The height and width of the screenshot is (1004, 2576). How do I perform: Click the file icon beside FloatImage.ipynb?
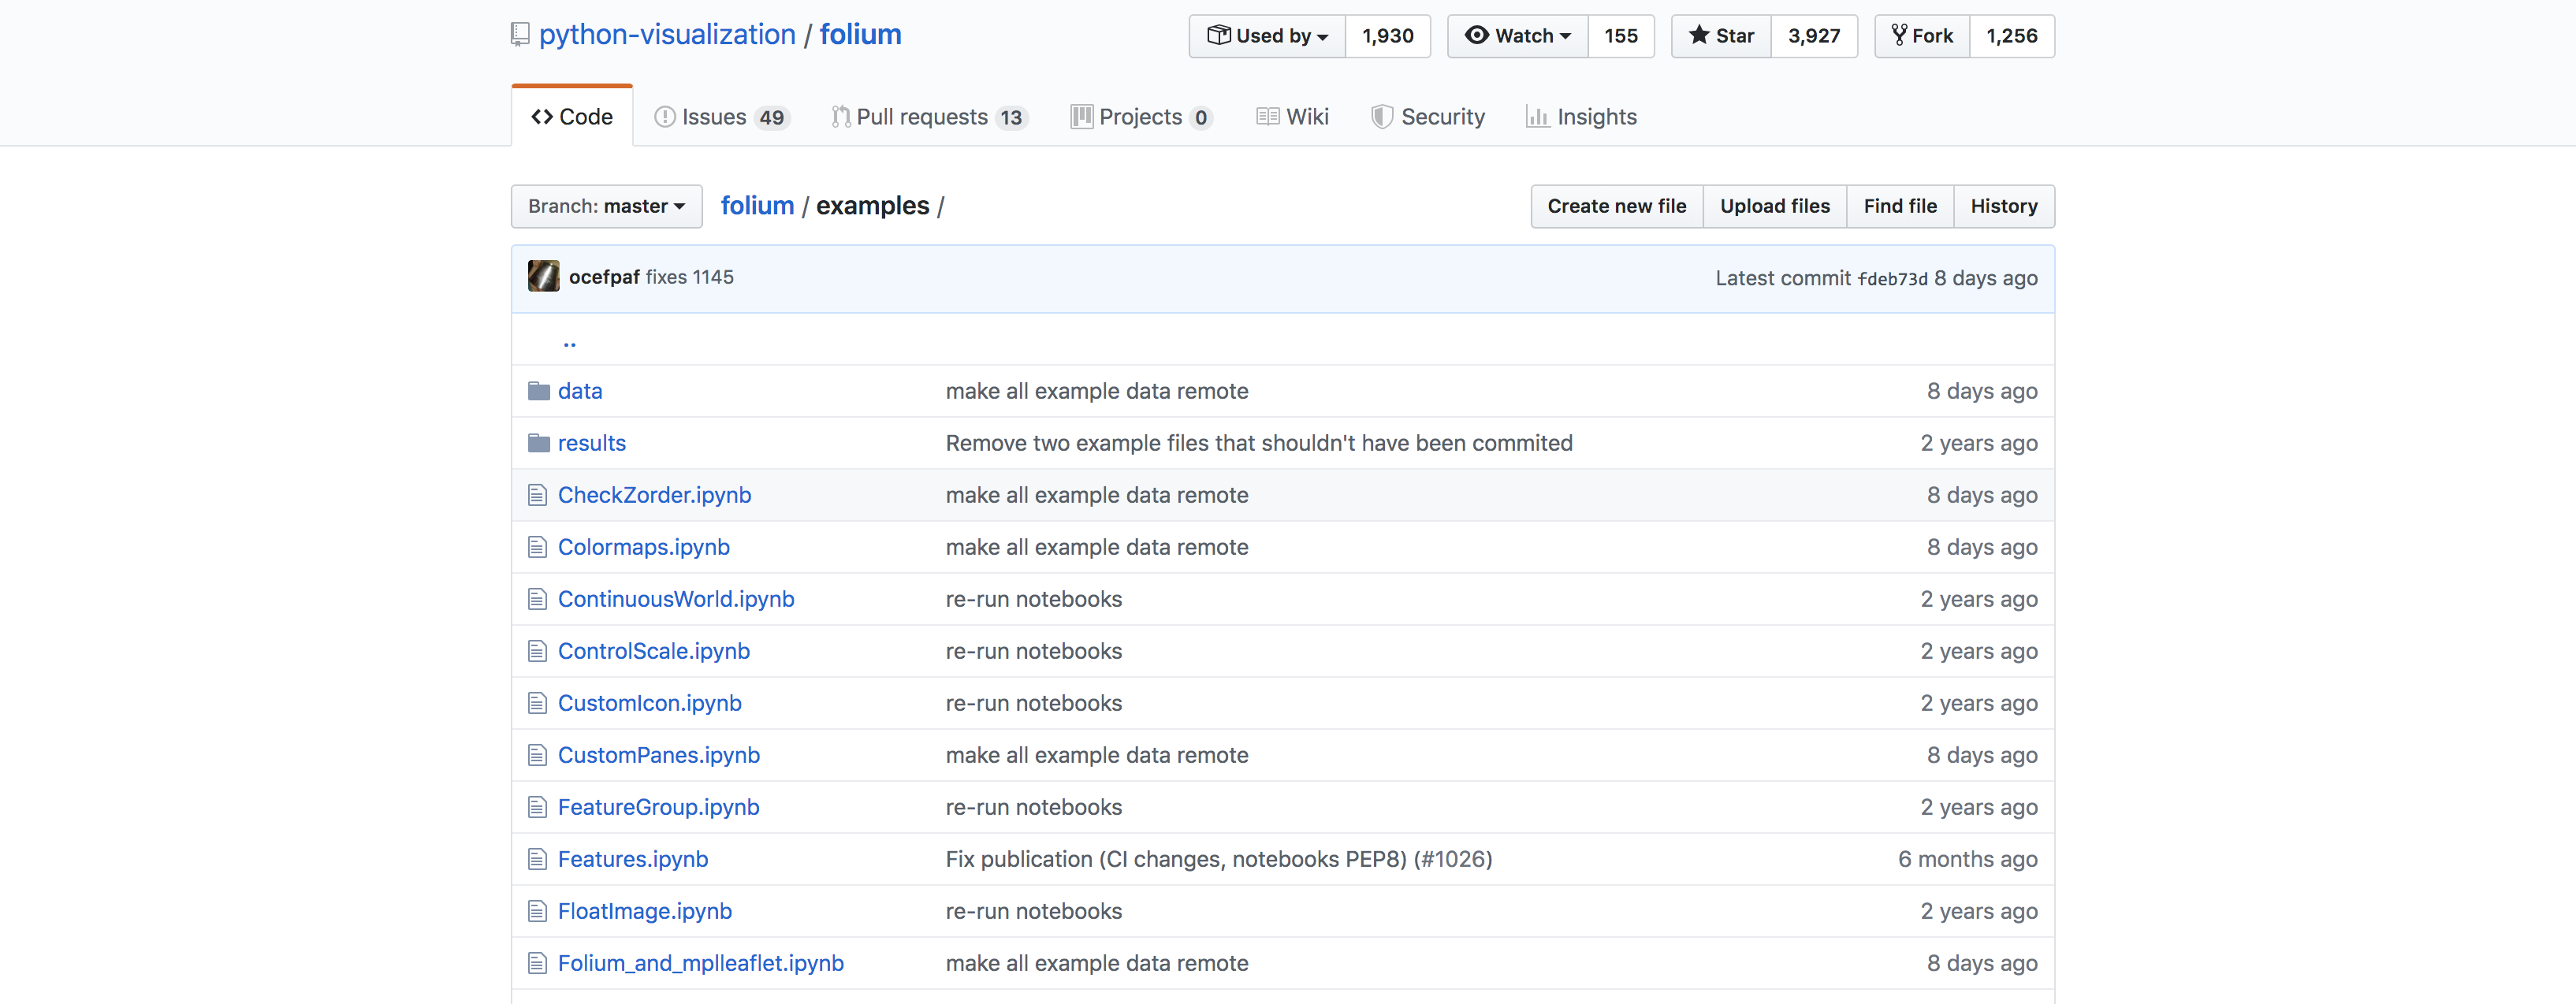pyautogui.click(x=538, y=911)
